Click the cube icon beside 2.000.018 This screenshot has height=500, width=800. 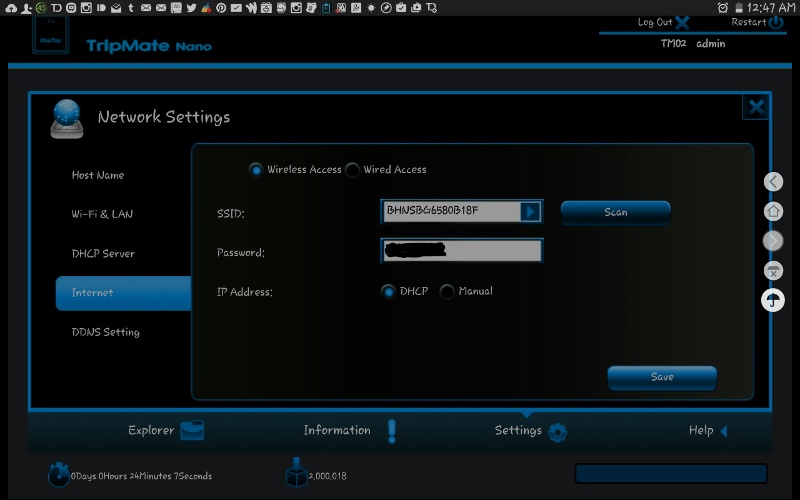(x=296, y=473)
